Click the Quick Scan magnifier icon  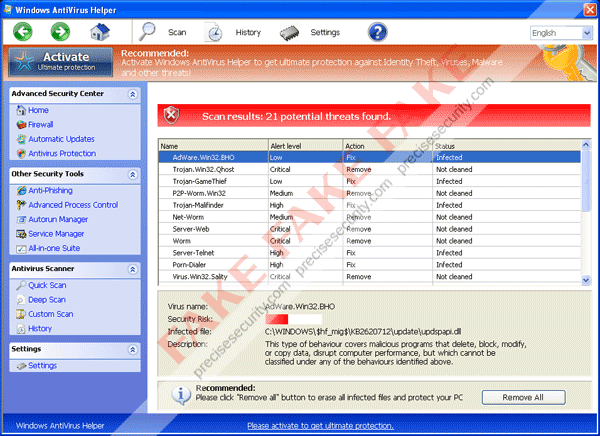(21, 286)
